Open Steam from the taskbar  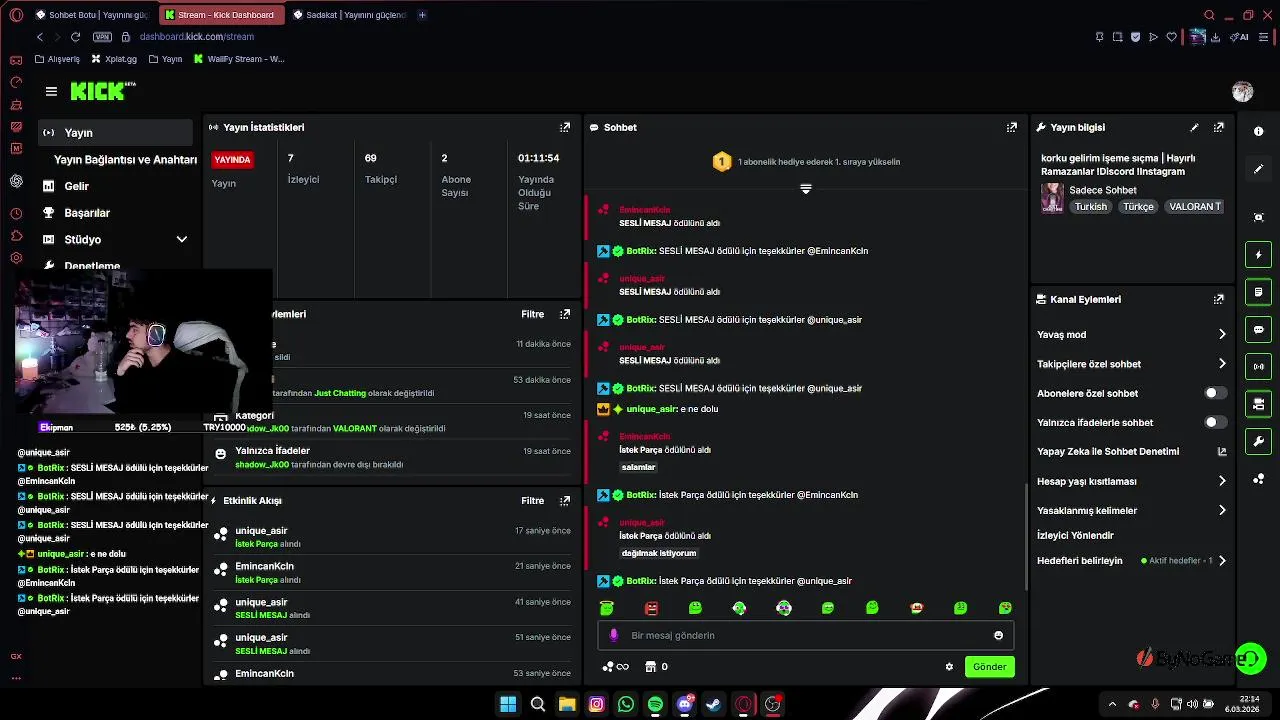coord(713,704)
